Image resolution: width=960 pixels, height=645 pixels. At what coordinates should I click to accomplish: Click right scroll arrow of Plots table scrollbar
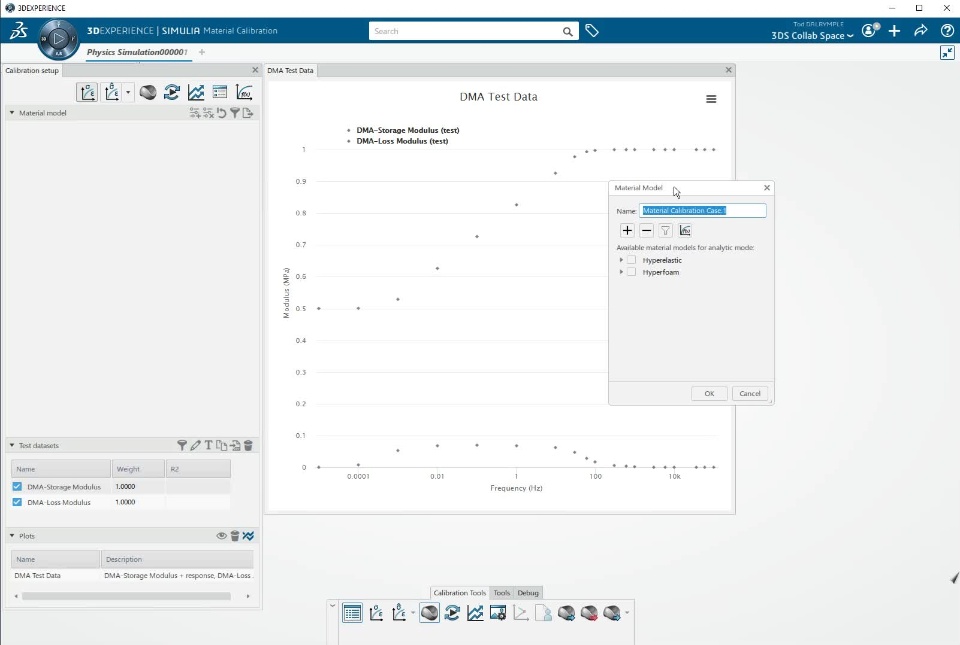tap(248, 596)
